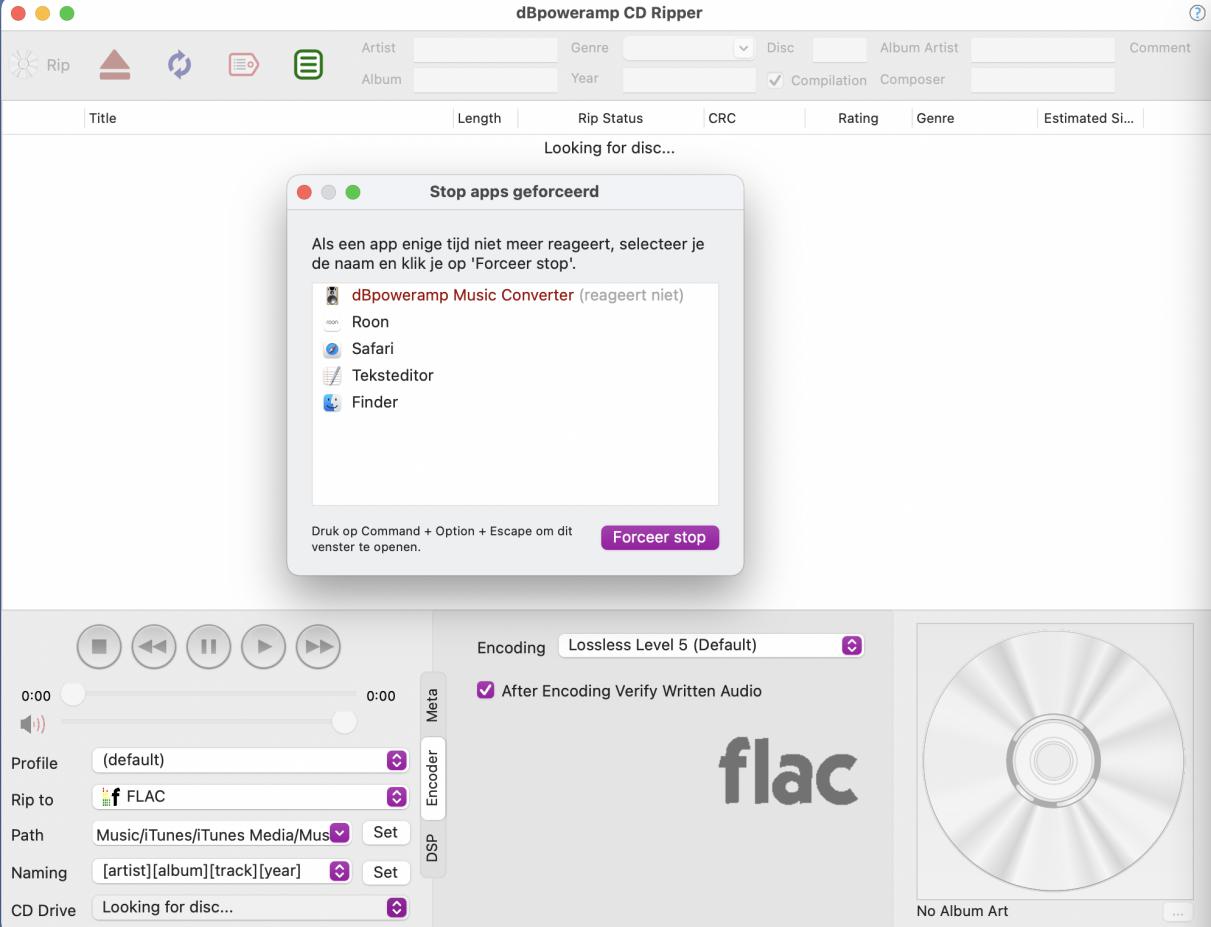Toggle the Compilation checkbox
Viewport: 1211px width, 927px height.
click(x=775, y=81)
